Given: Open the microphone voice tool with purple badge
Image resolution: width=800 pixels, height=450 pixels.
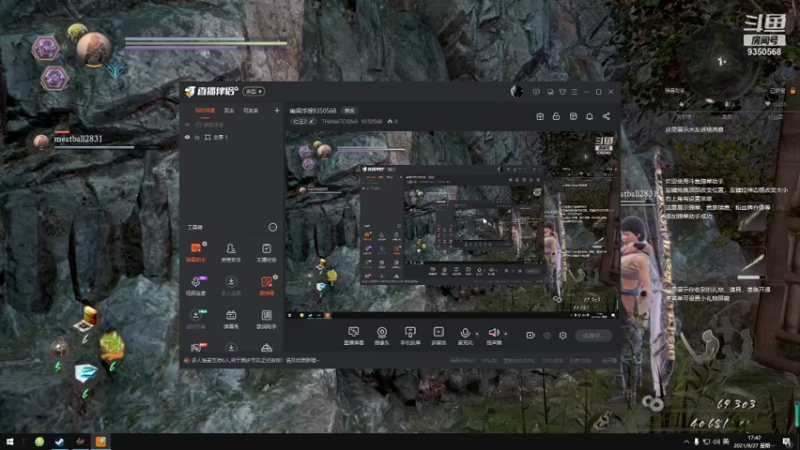Looking at the screenshot, I should [196, 285].
